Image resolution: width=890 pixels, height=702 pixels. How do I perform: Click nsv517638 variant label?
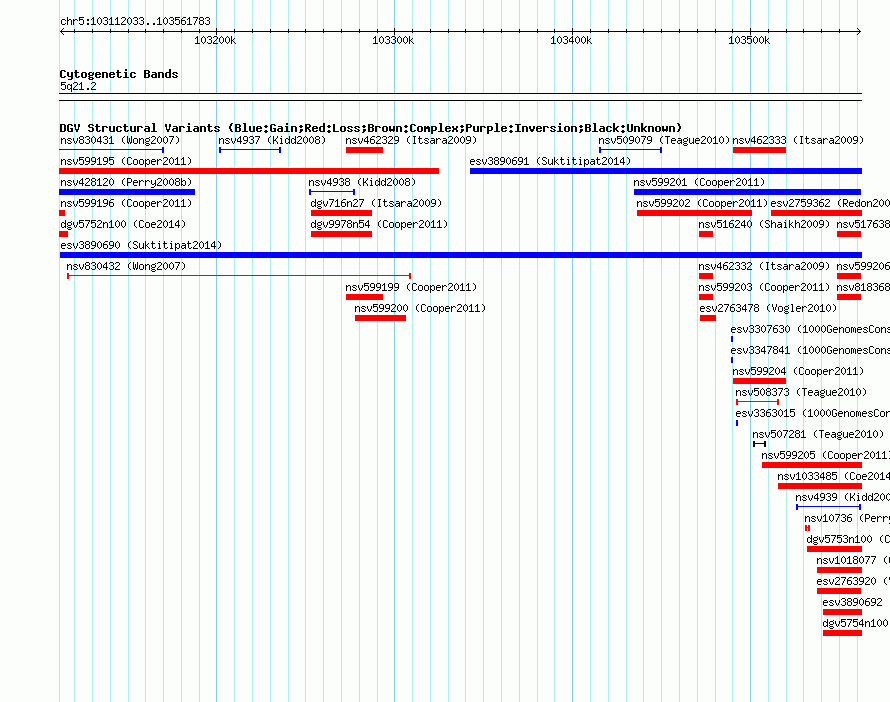click(863, 224)
